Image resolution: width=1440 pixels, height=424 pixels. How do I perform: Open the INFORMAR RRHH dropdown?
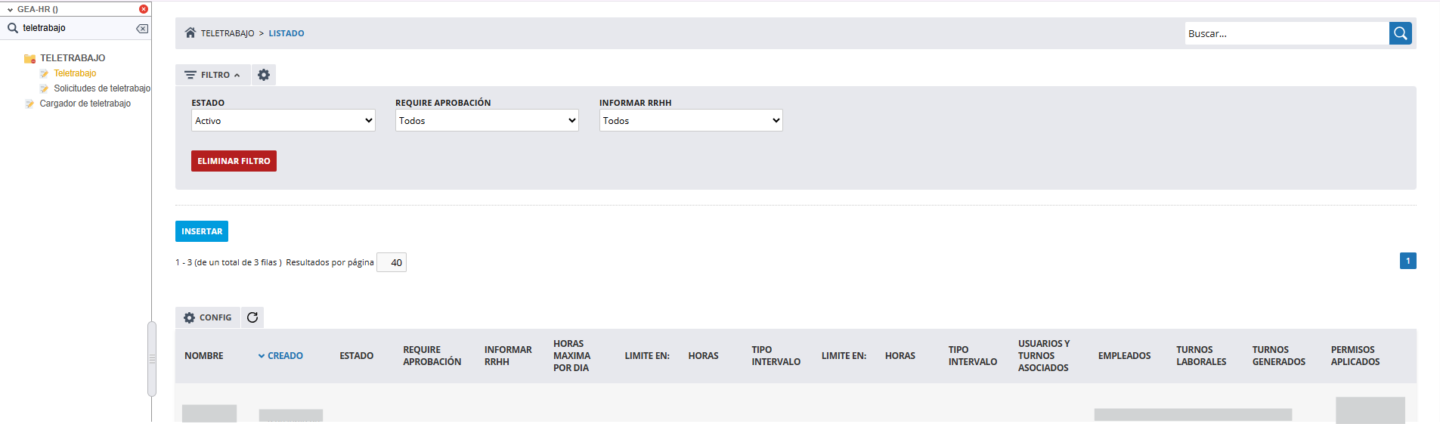[690, 121]
